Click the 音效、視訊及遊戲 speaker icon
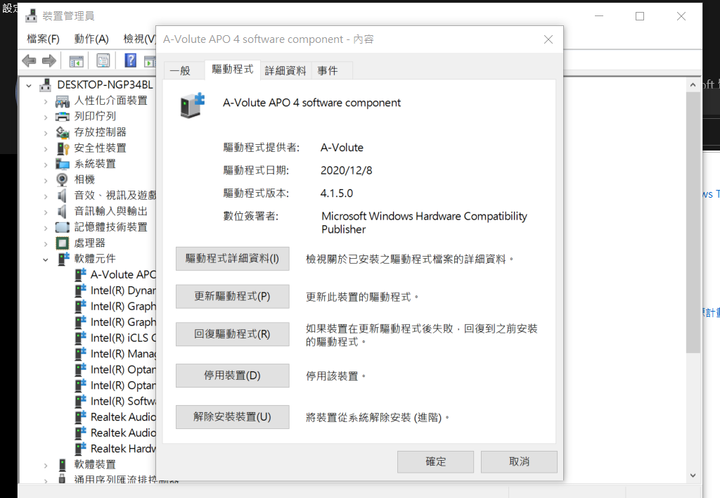The width and height of the screenshot is (720, 498). point(62,196)
